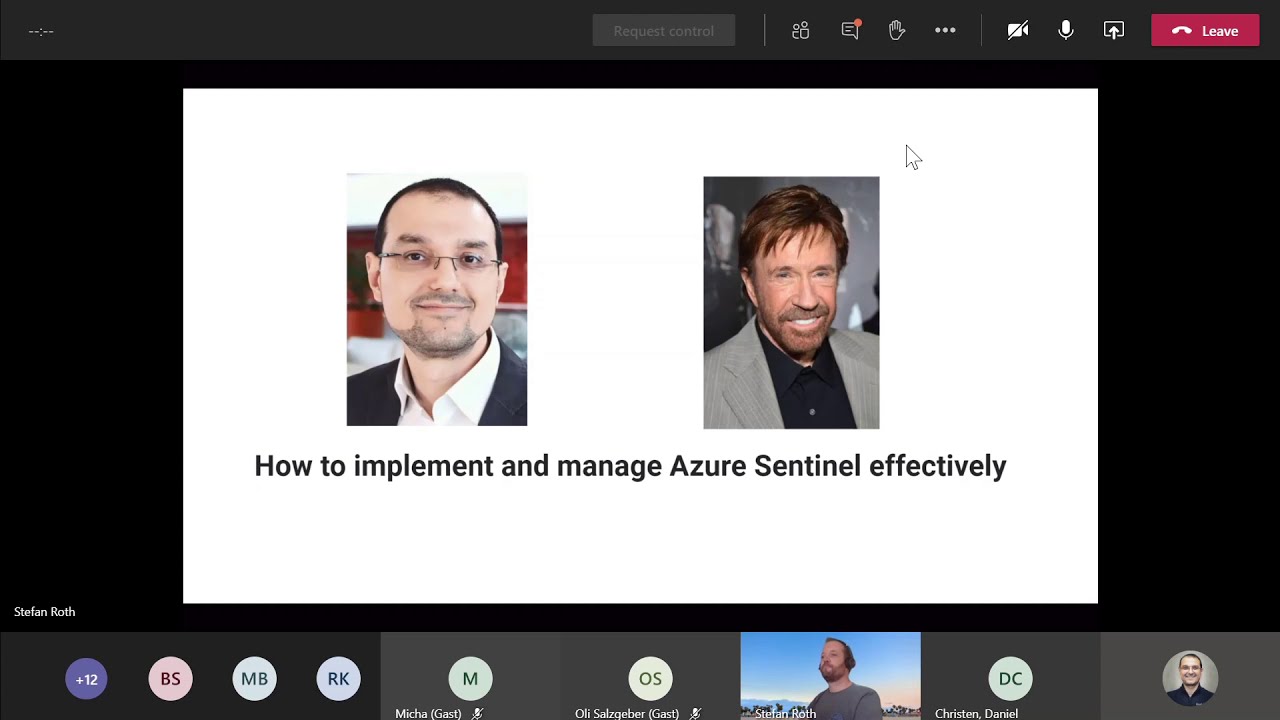Image resolution: width=1280 pixels, height=720 pixels.
Task: Open More actions ellipsis menu
Action: (x=945, y=31)
